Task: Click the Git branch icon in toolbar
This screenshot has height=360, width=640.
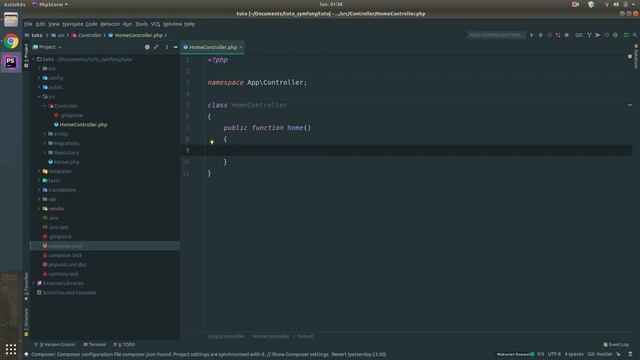Action: 589,35
